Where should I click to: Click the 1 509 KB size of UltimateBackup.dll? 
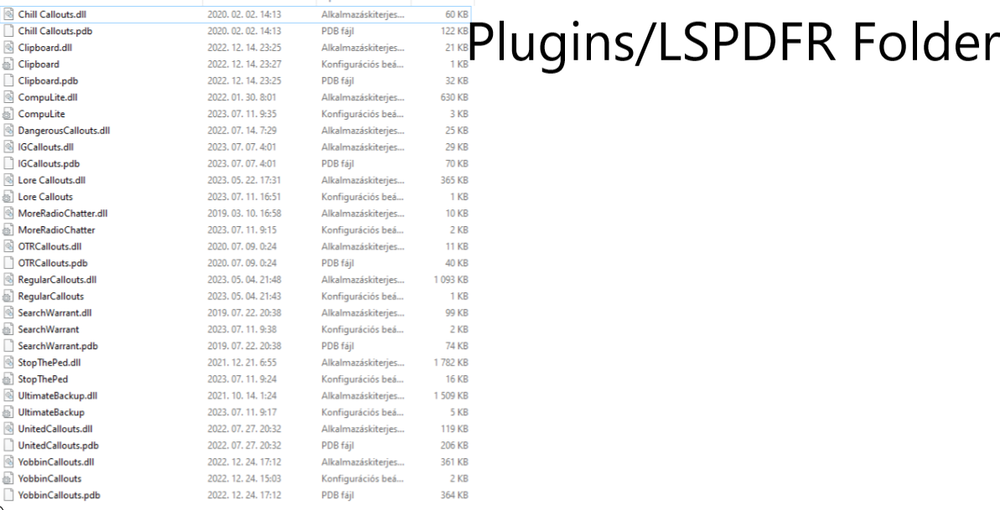coord(451,395)
